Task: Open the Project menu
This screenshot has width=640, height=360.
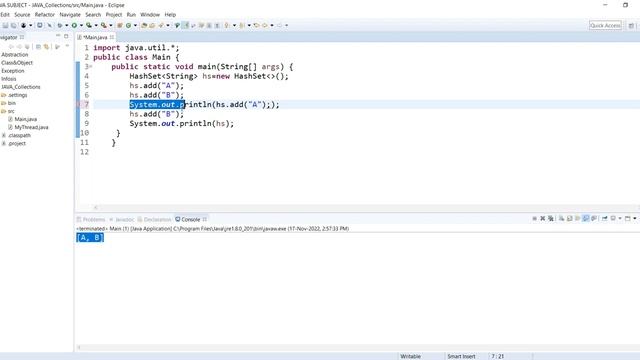Action: pos(114,15)
